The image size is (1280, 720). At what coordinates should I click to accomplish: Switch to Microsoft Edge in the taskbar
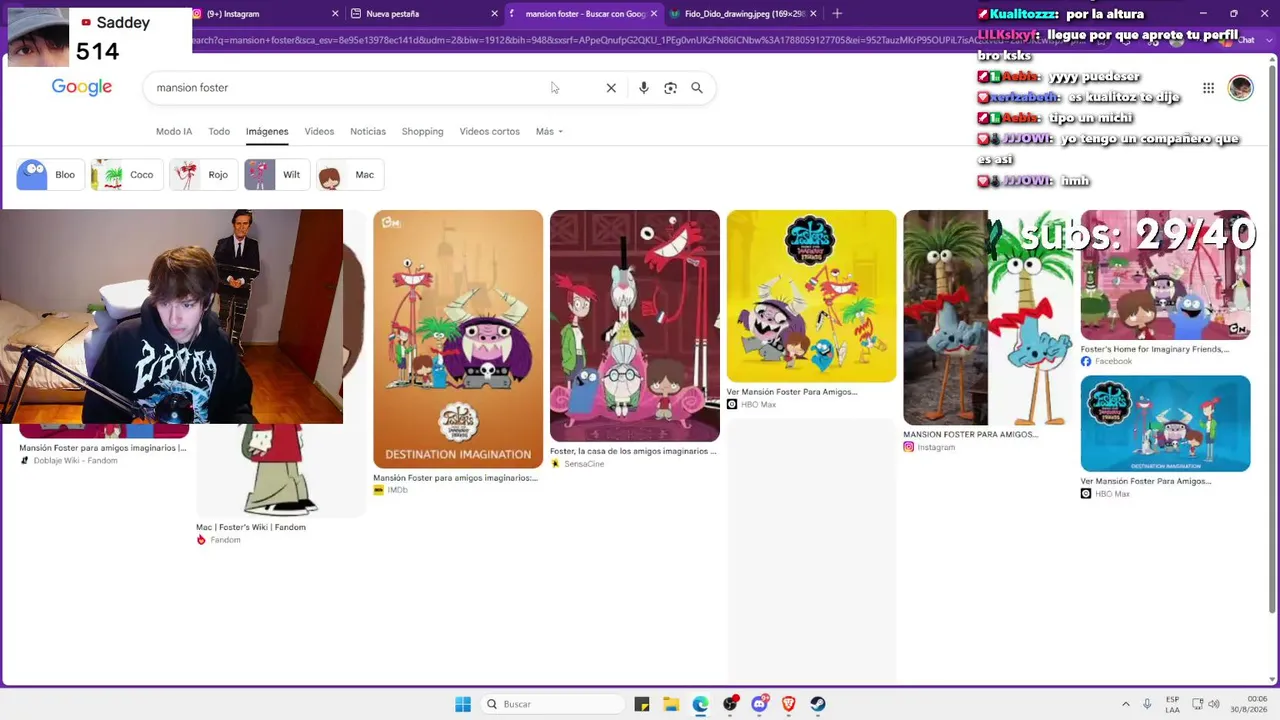click(700, 704)
